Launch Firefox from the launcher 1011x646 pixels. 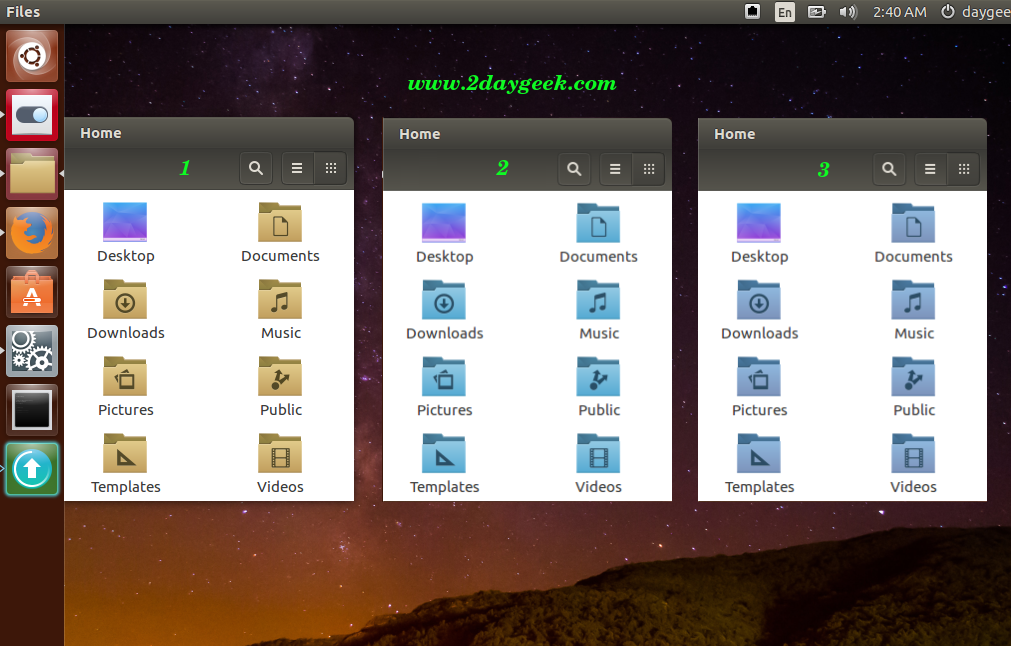click(33, 233)
